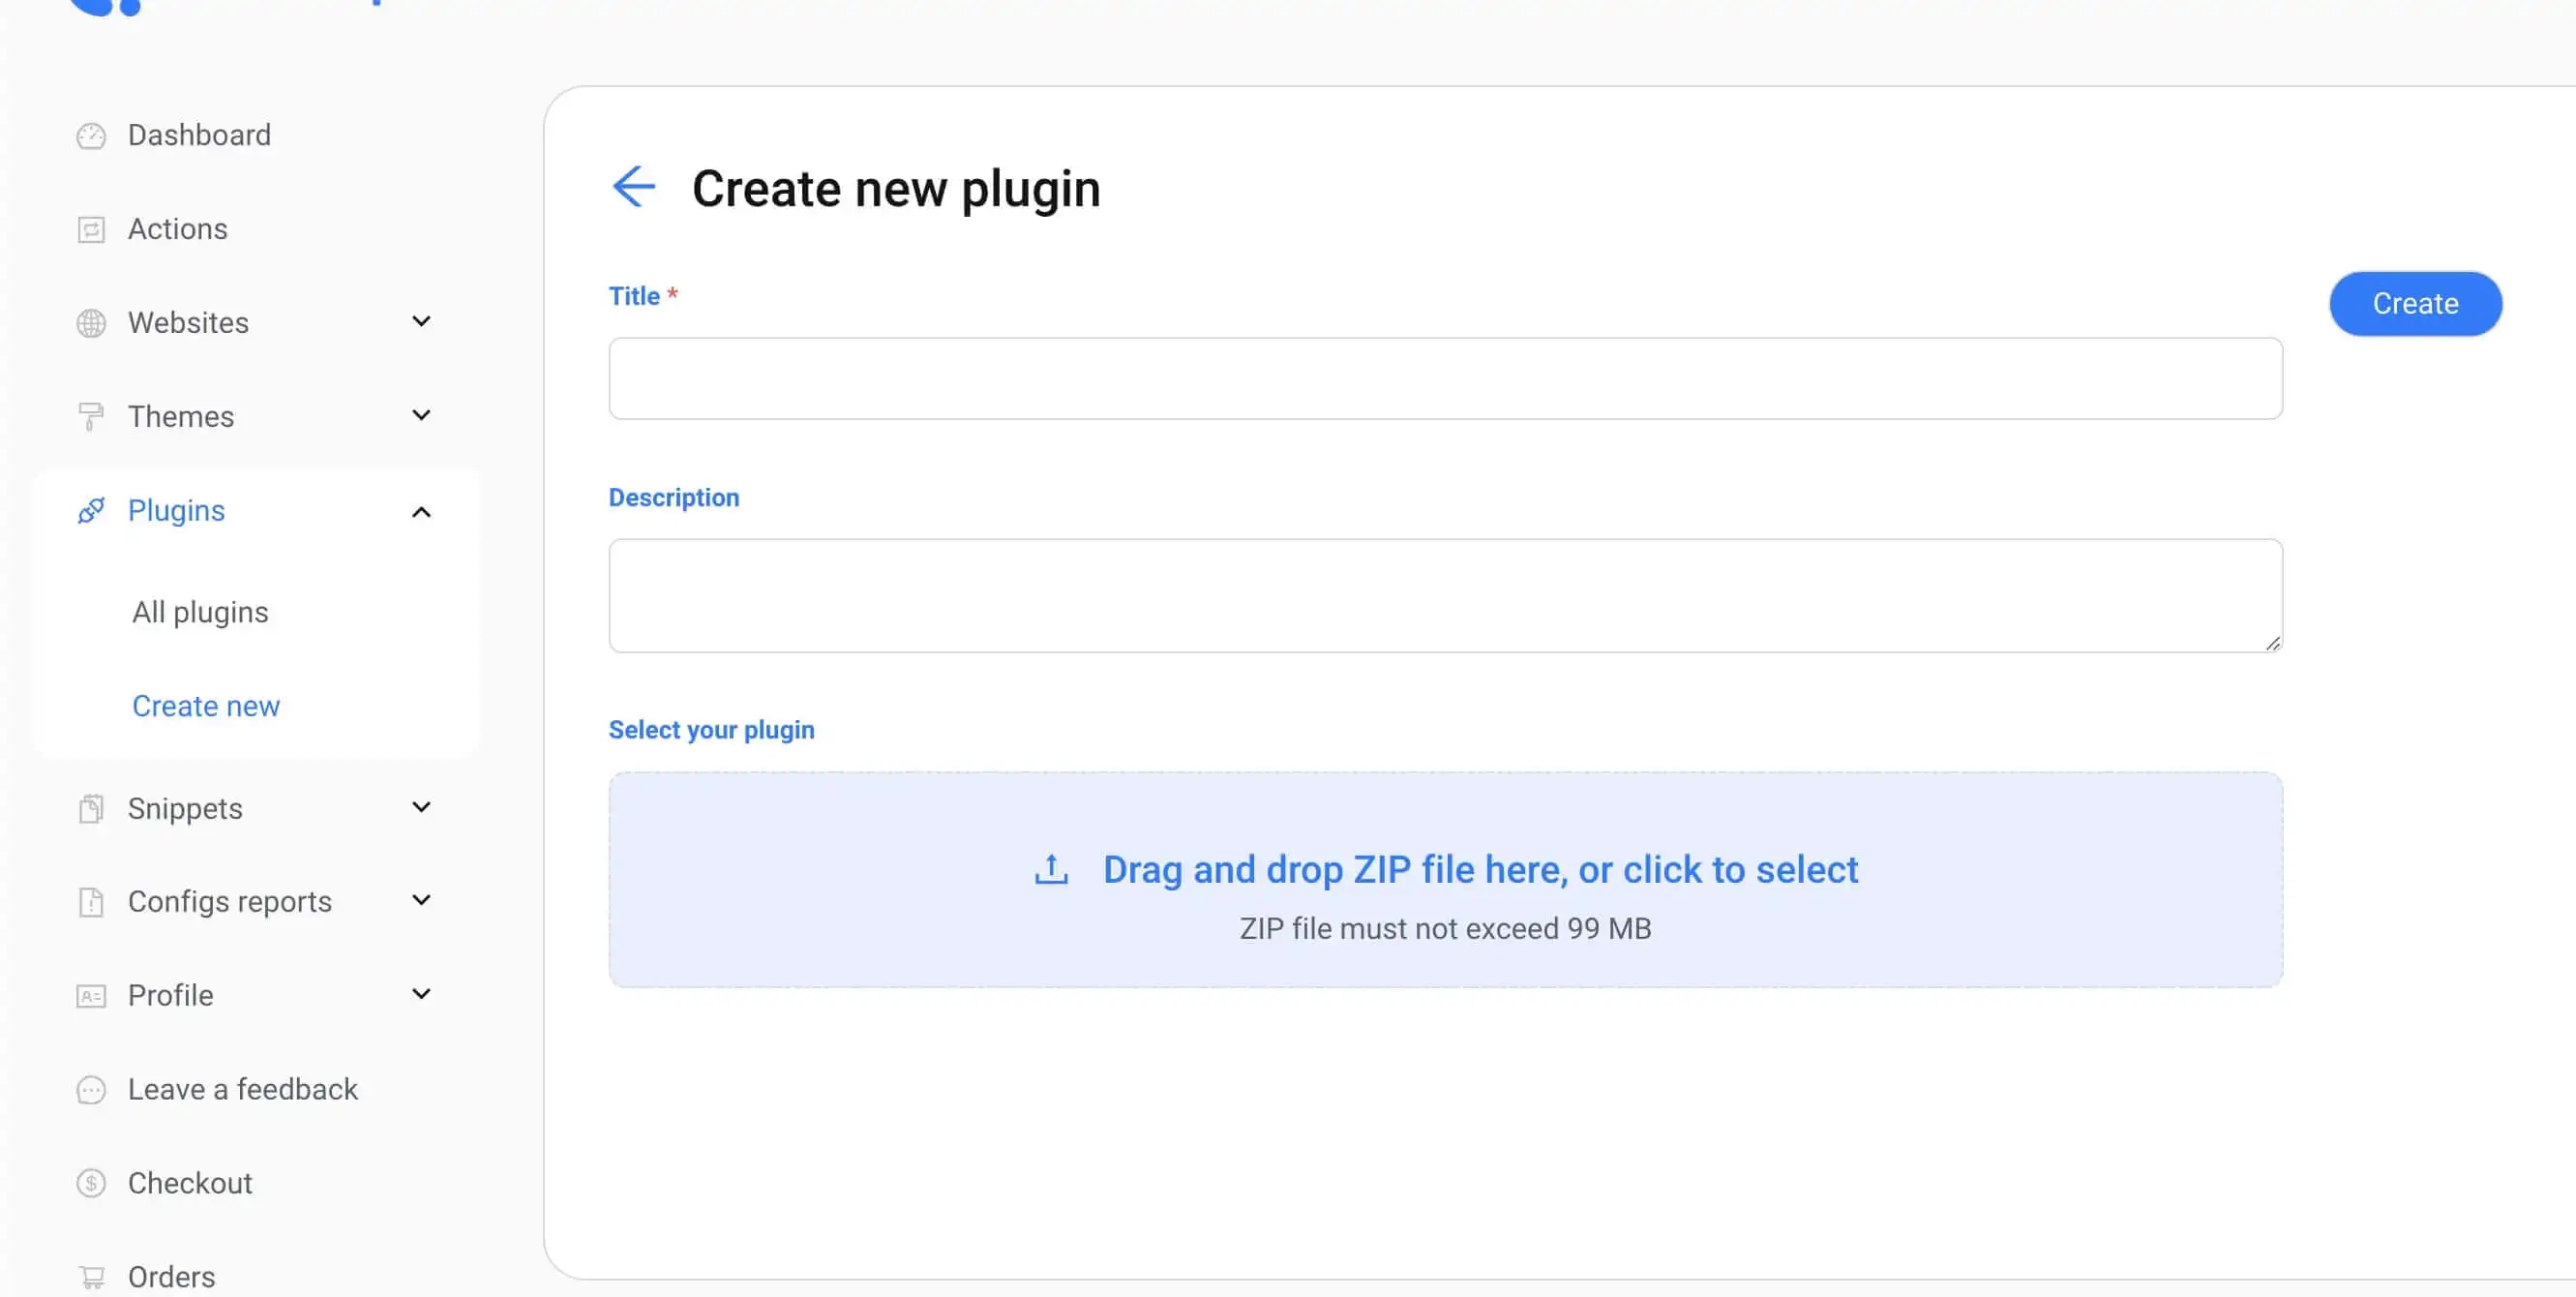
Task: Expand the Profile section
Action: 421,995
